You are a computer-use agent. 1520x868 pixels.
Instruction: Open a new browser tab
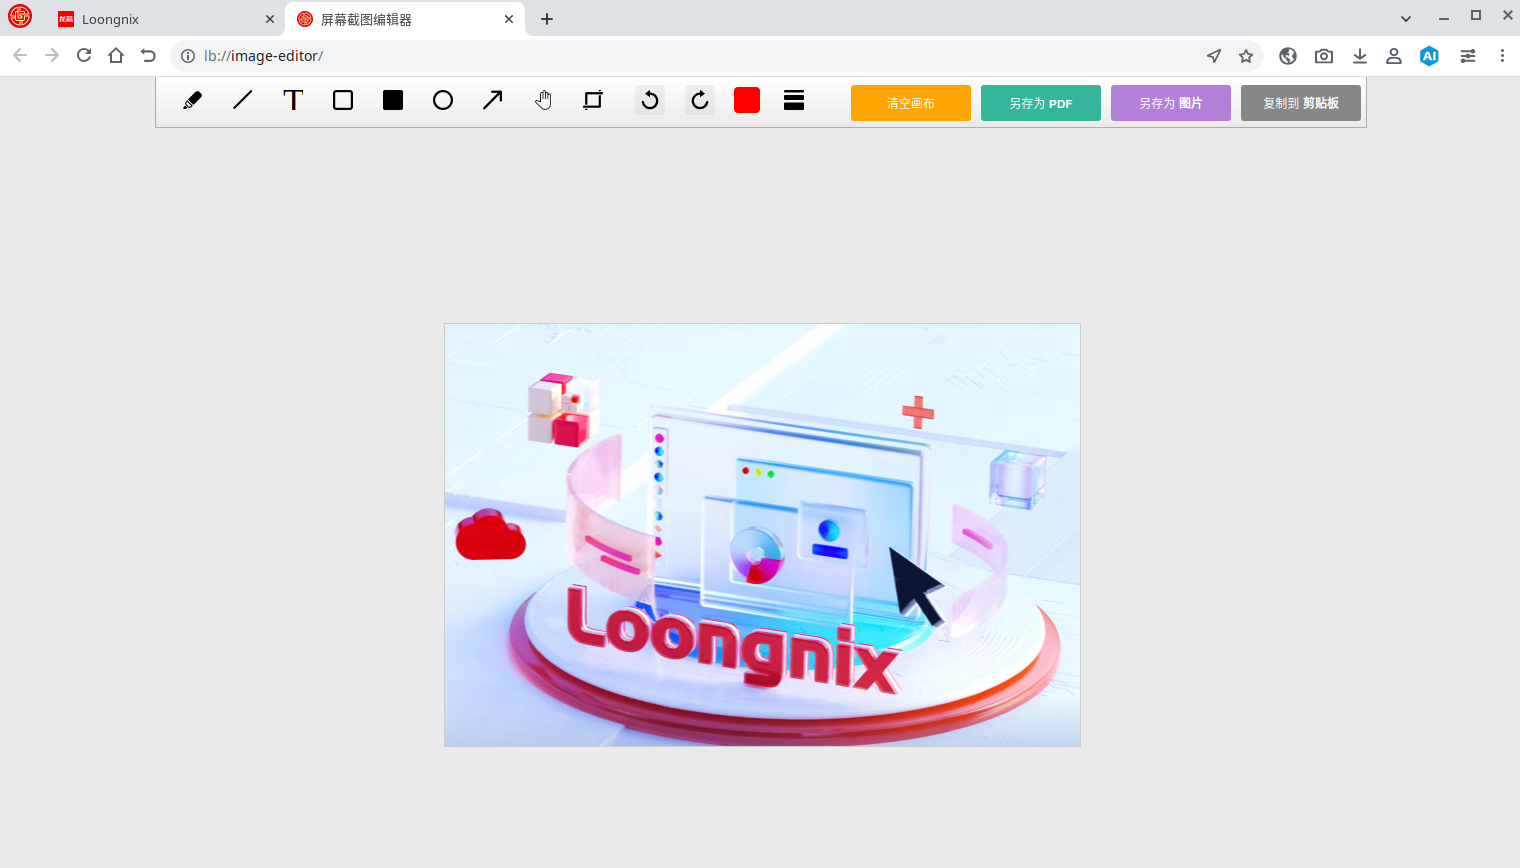pos(547,19)
